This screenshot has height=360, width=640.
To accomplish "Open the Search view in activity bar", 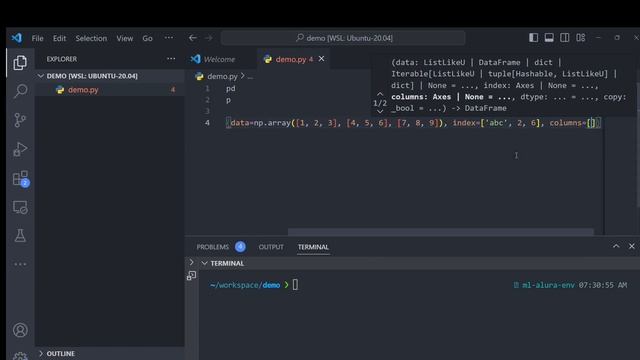I will coord(20,91).
